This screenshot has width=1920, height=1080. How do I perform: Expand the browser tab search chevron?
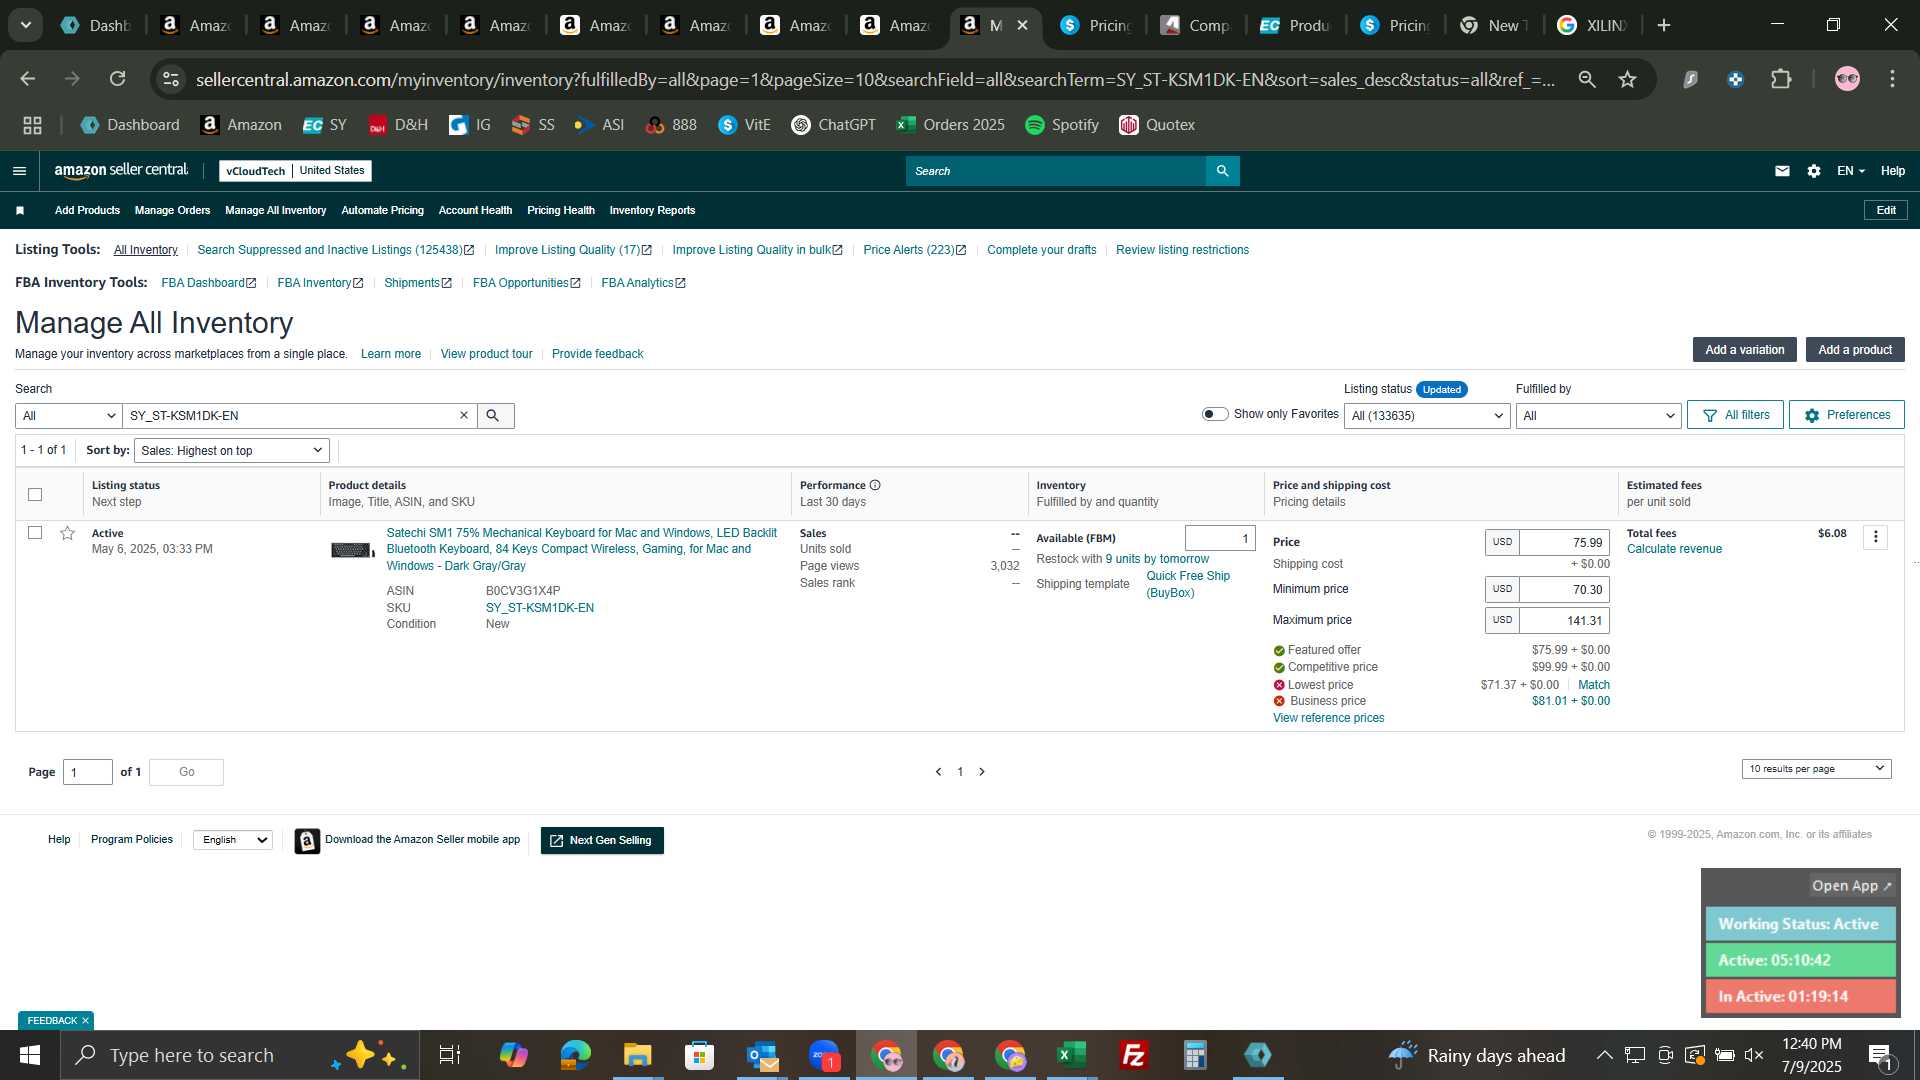(x=26, y=25)
